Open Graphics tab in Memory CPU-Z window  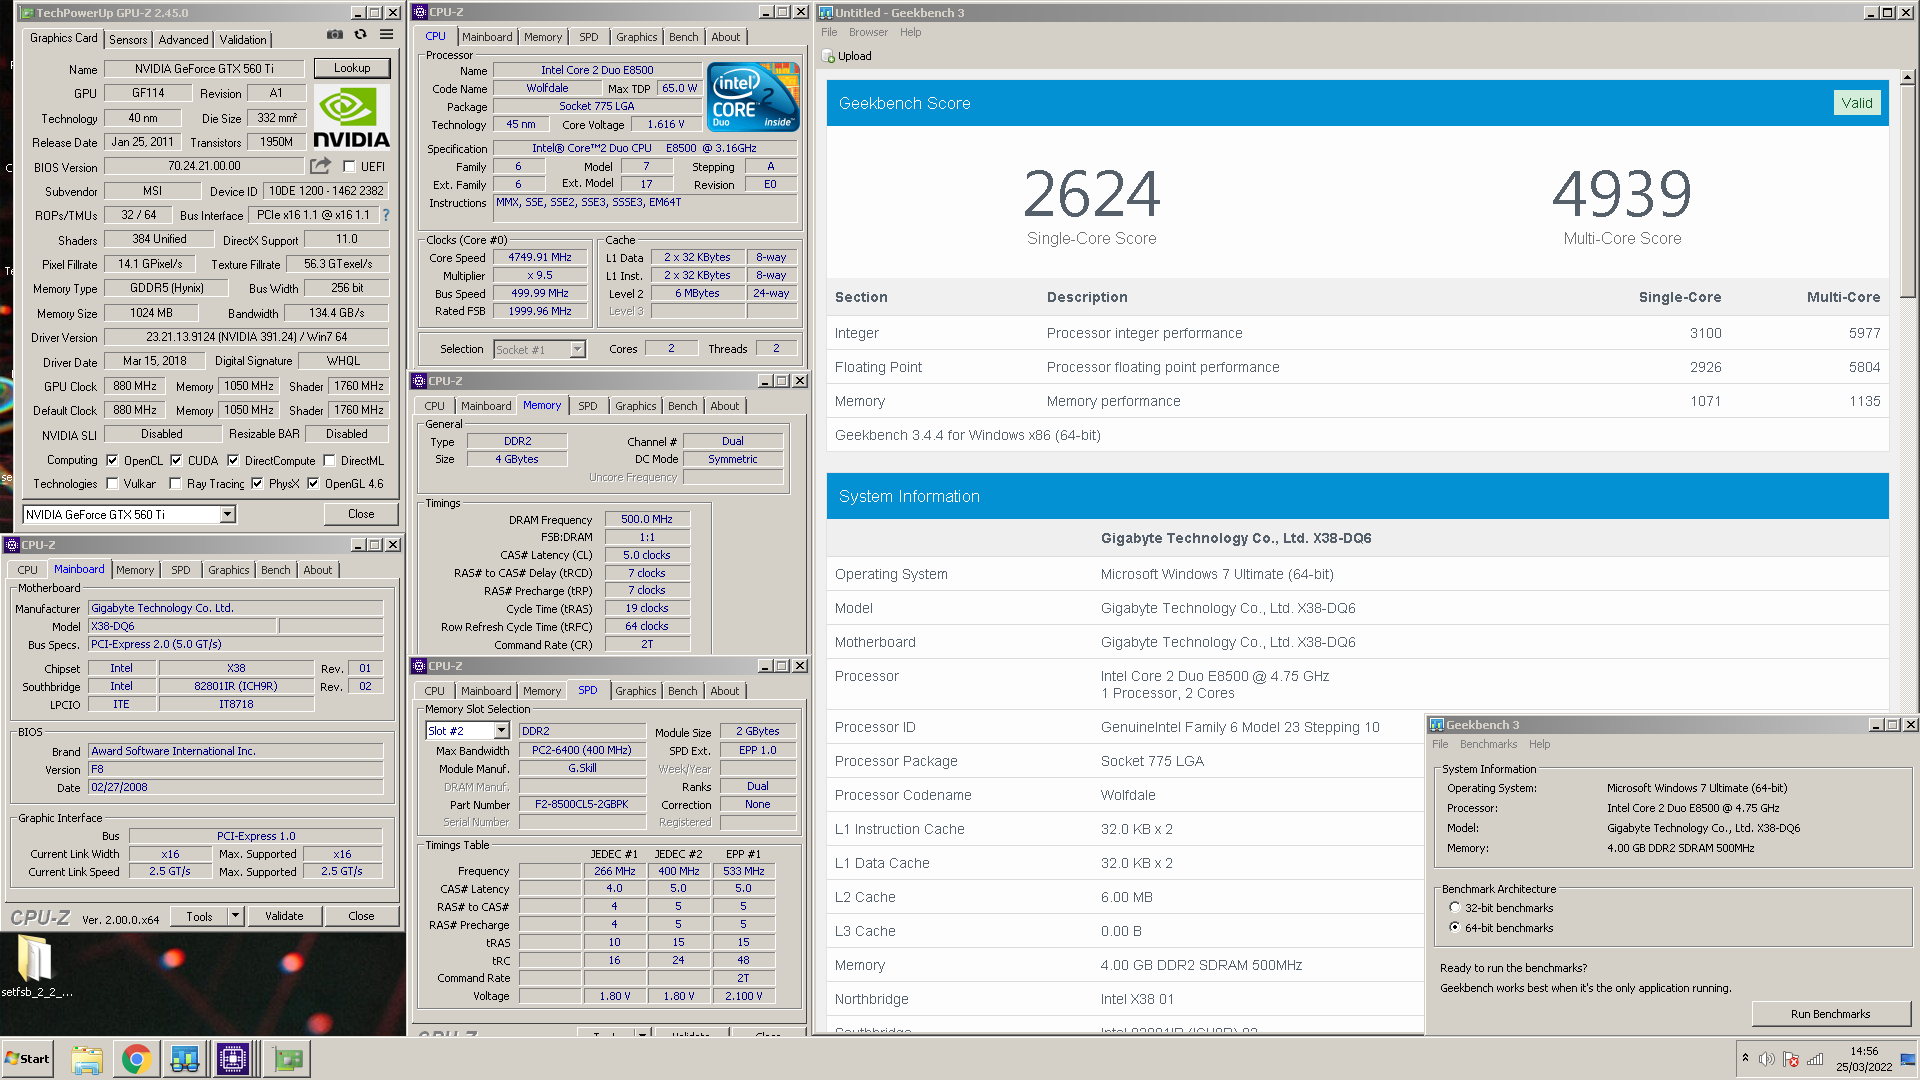[x=636, y=406]
